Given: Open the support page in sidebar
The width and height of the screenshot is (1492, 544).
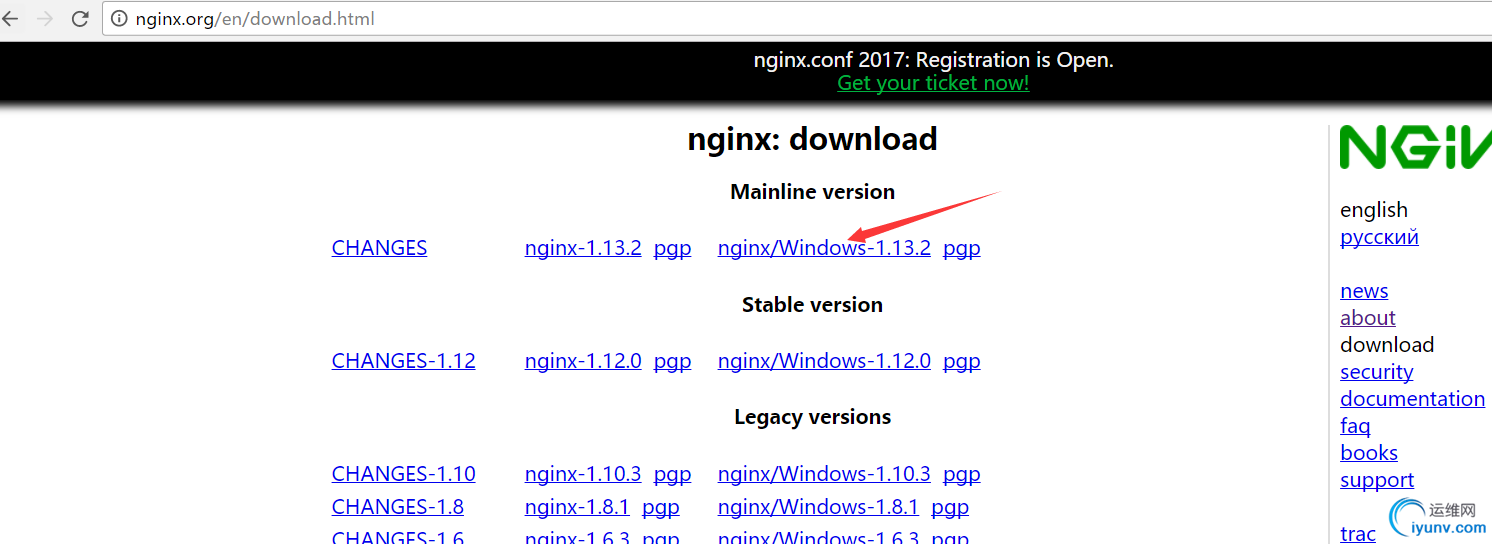Looking at the screenshot, I should click(1377, 480).
